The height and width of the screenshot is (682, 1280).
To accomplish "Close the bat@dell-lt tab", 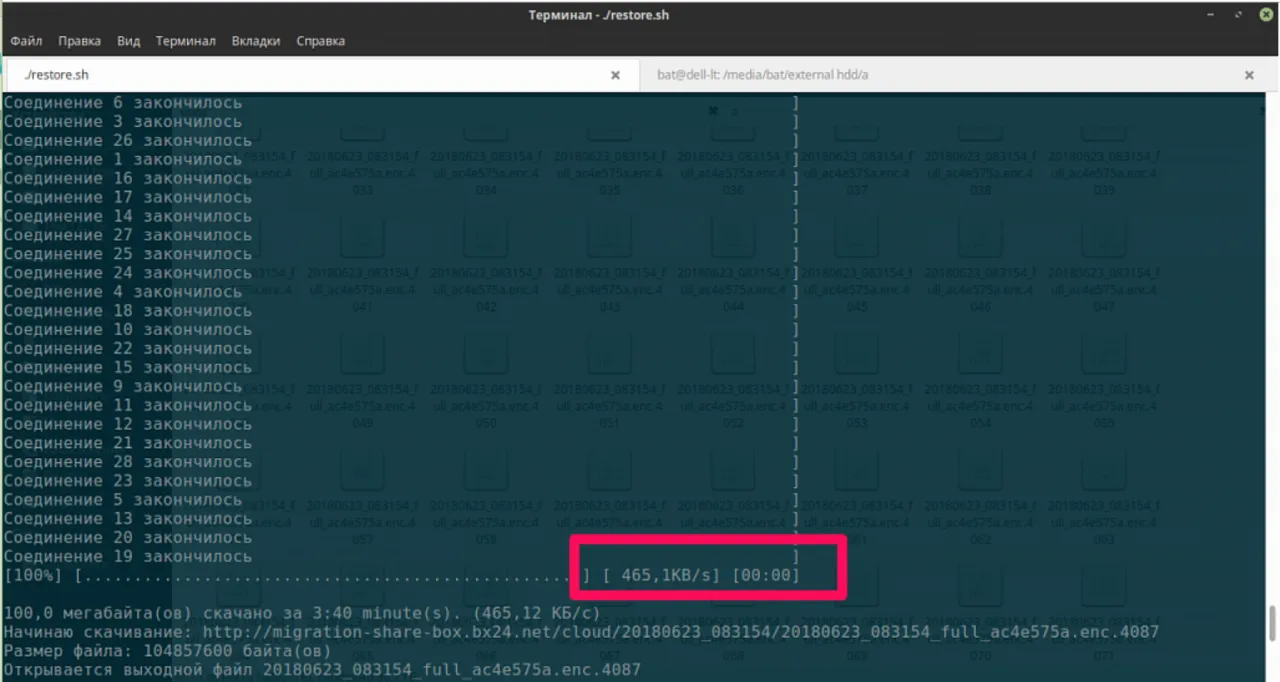I will point(1248,75).
